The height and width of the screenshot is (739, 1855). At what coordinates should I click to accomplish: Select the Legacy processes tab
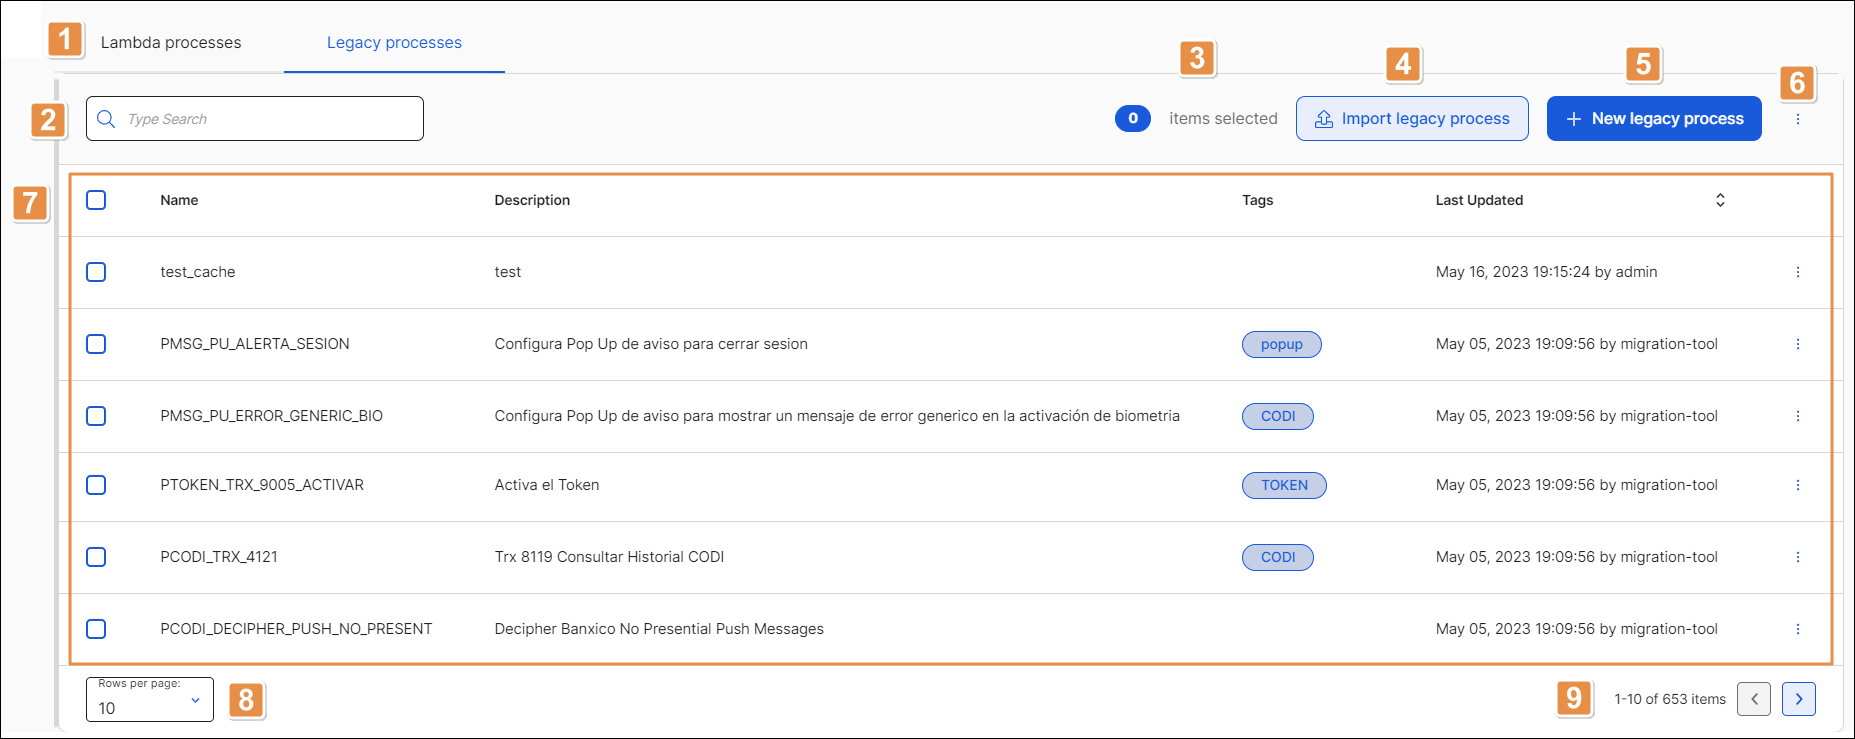[x=394, y=43]
